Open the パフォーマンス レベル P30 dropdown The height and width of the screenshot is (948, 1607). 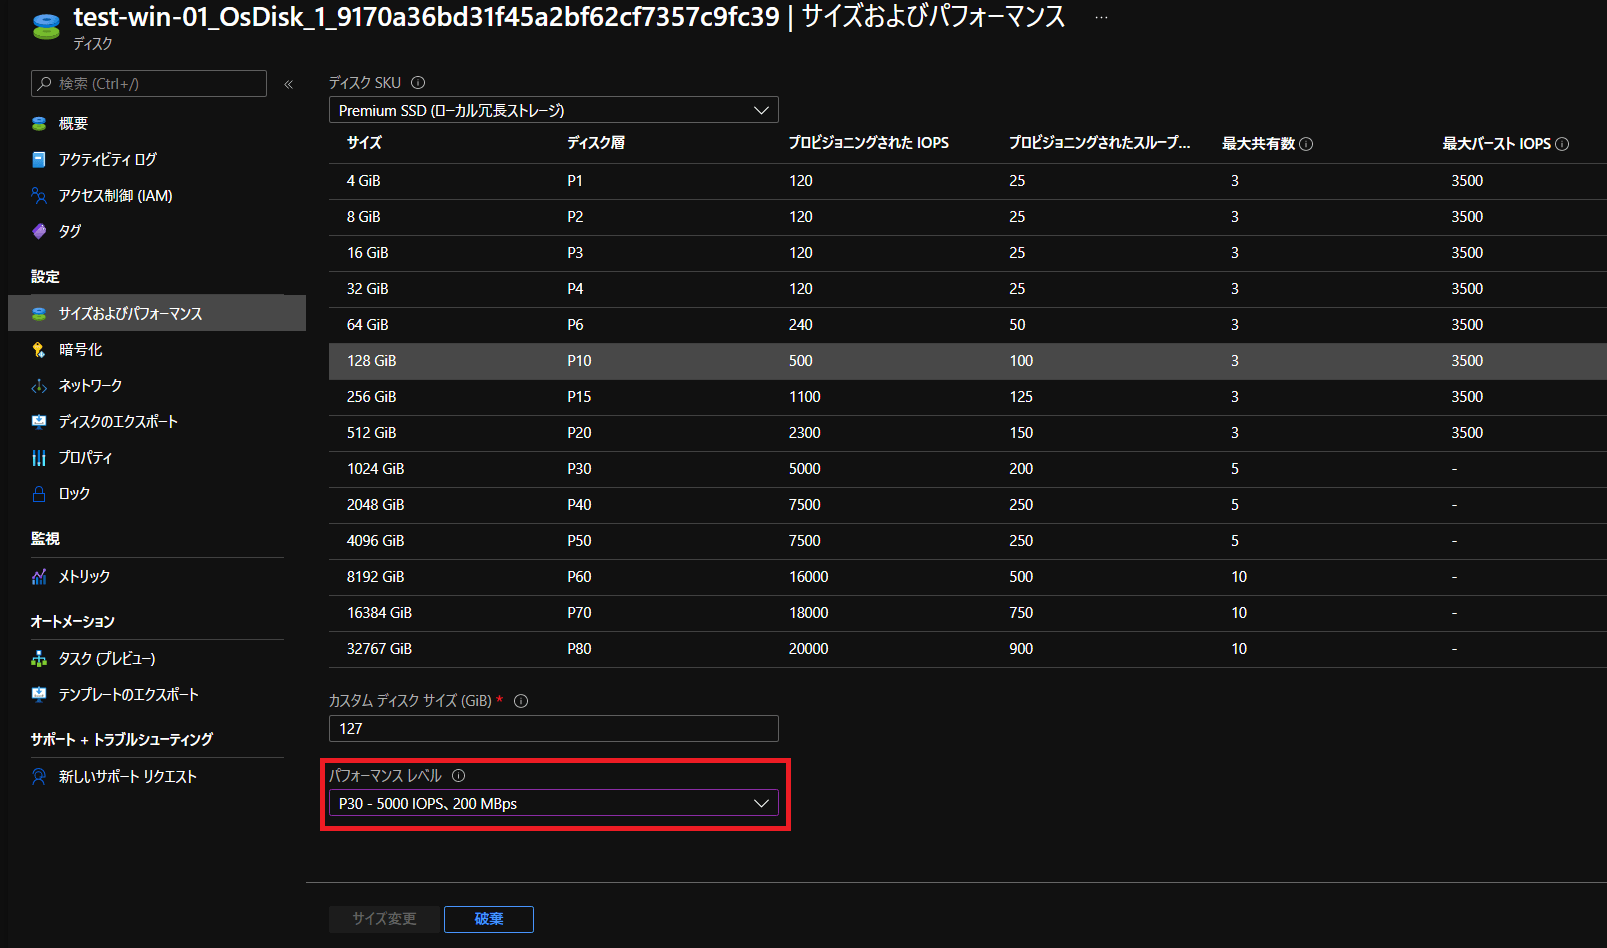[x=553, y=803]
